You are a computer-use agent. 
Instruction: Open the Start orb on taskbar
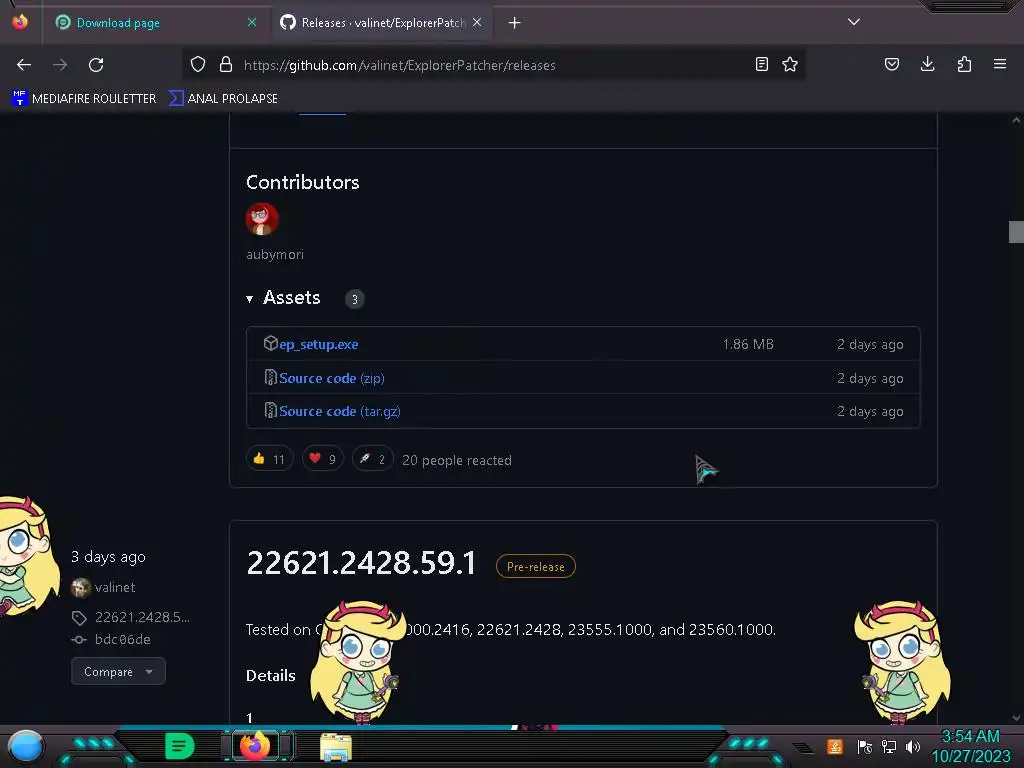pos(26,746)
